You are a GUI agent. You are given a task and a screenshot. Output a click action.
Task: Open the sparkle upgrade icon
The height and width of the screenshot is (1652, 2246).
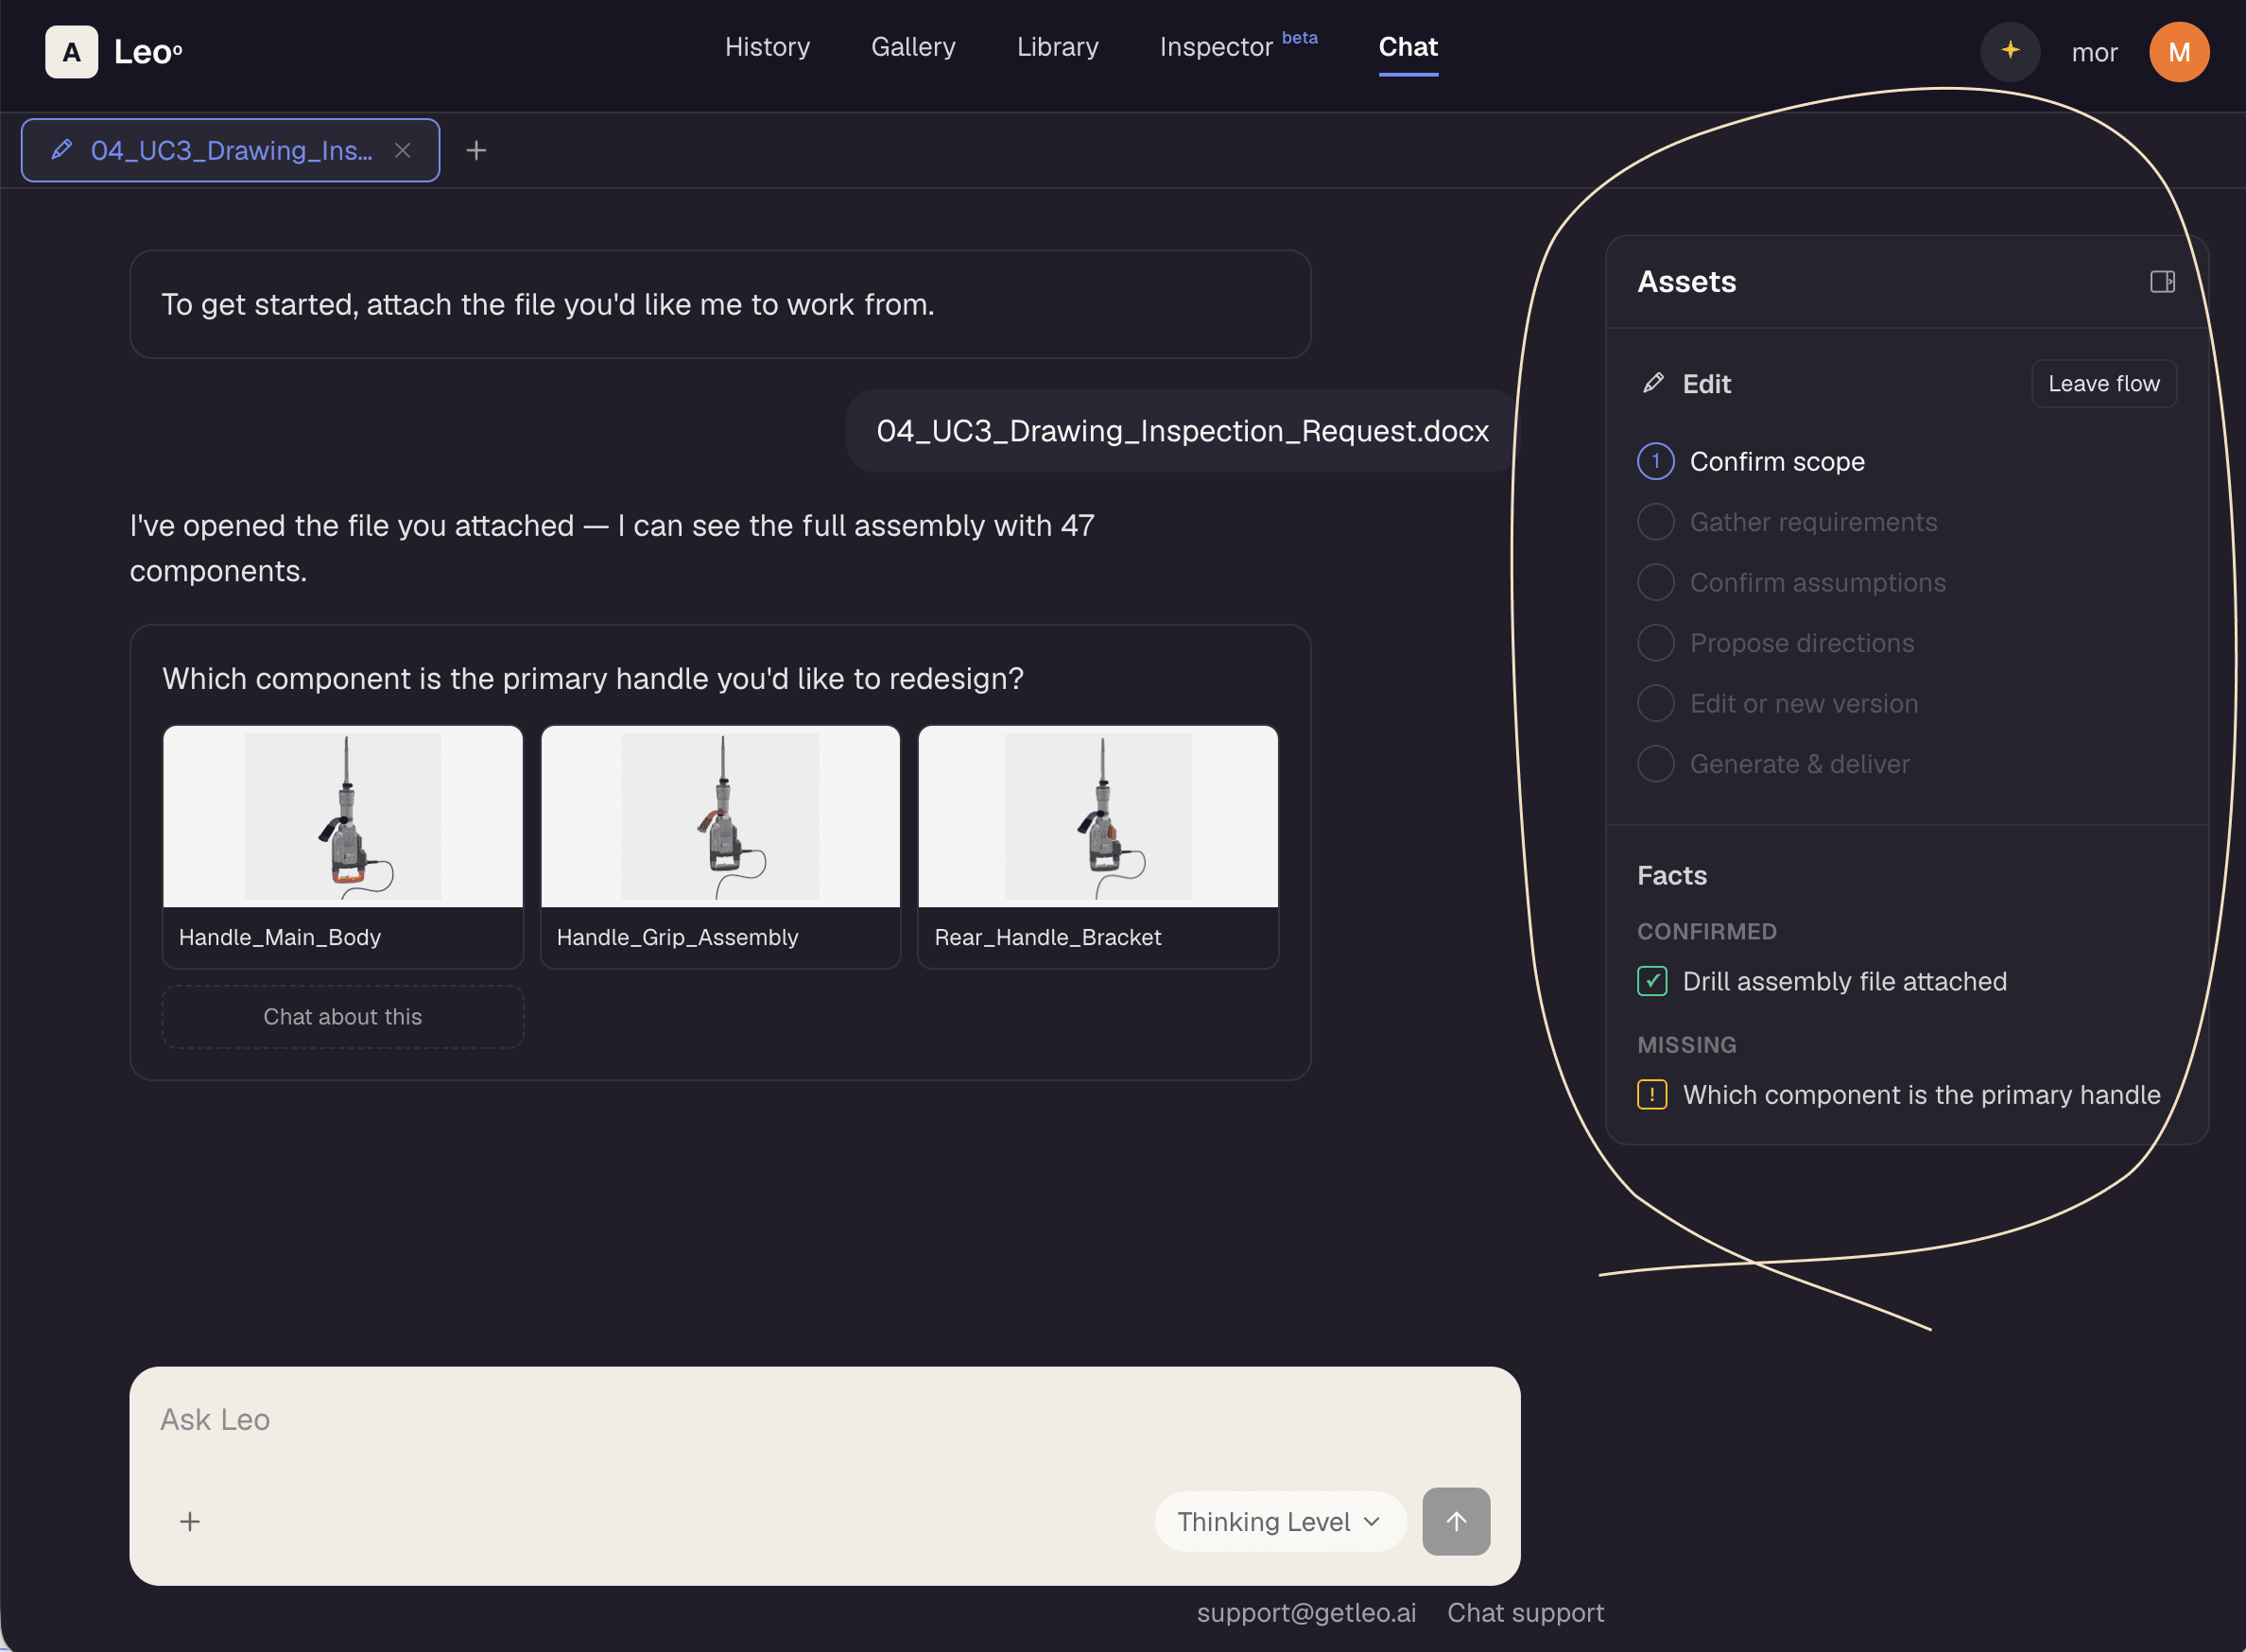click(2010, 51)
